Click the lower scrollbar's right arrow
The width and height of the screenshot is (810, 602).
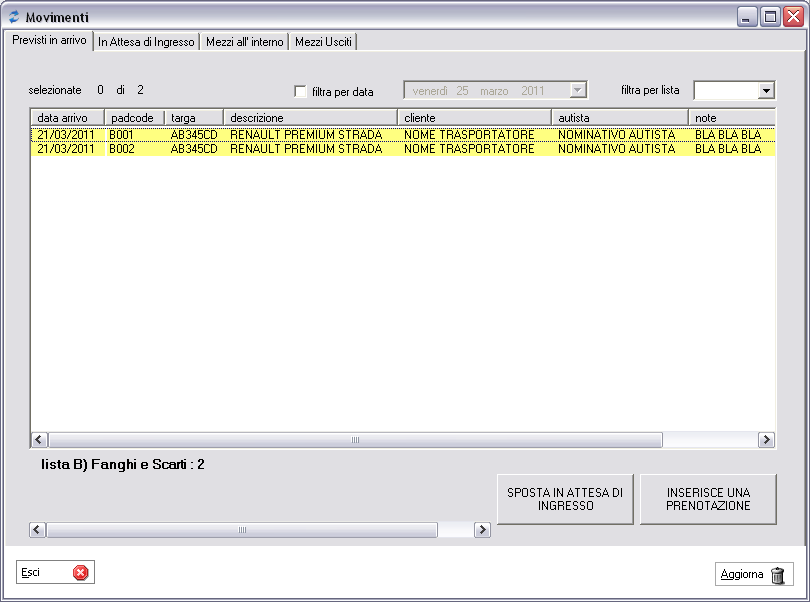pyautogui.click(x=482, y=530)
